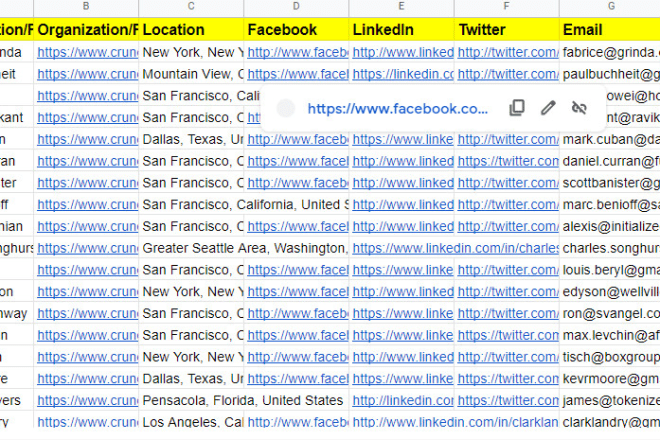Open Crunchbase link in ron@svangel row
The image size is (660, 440).
pyautogui.click(x=88, y=313)
